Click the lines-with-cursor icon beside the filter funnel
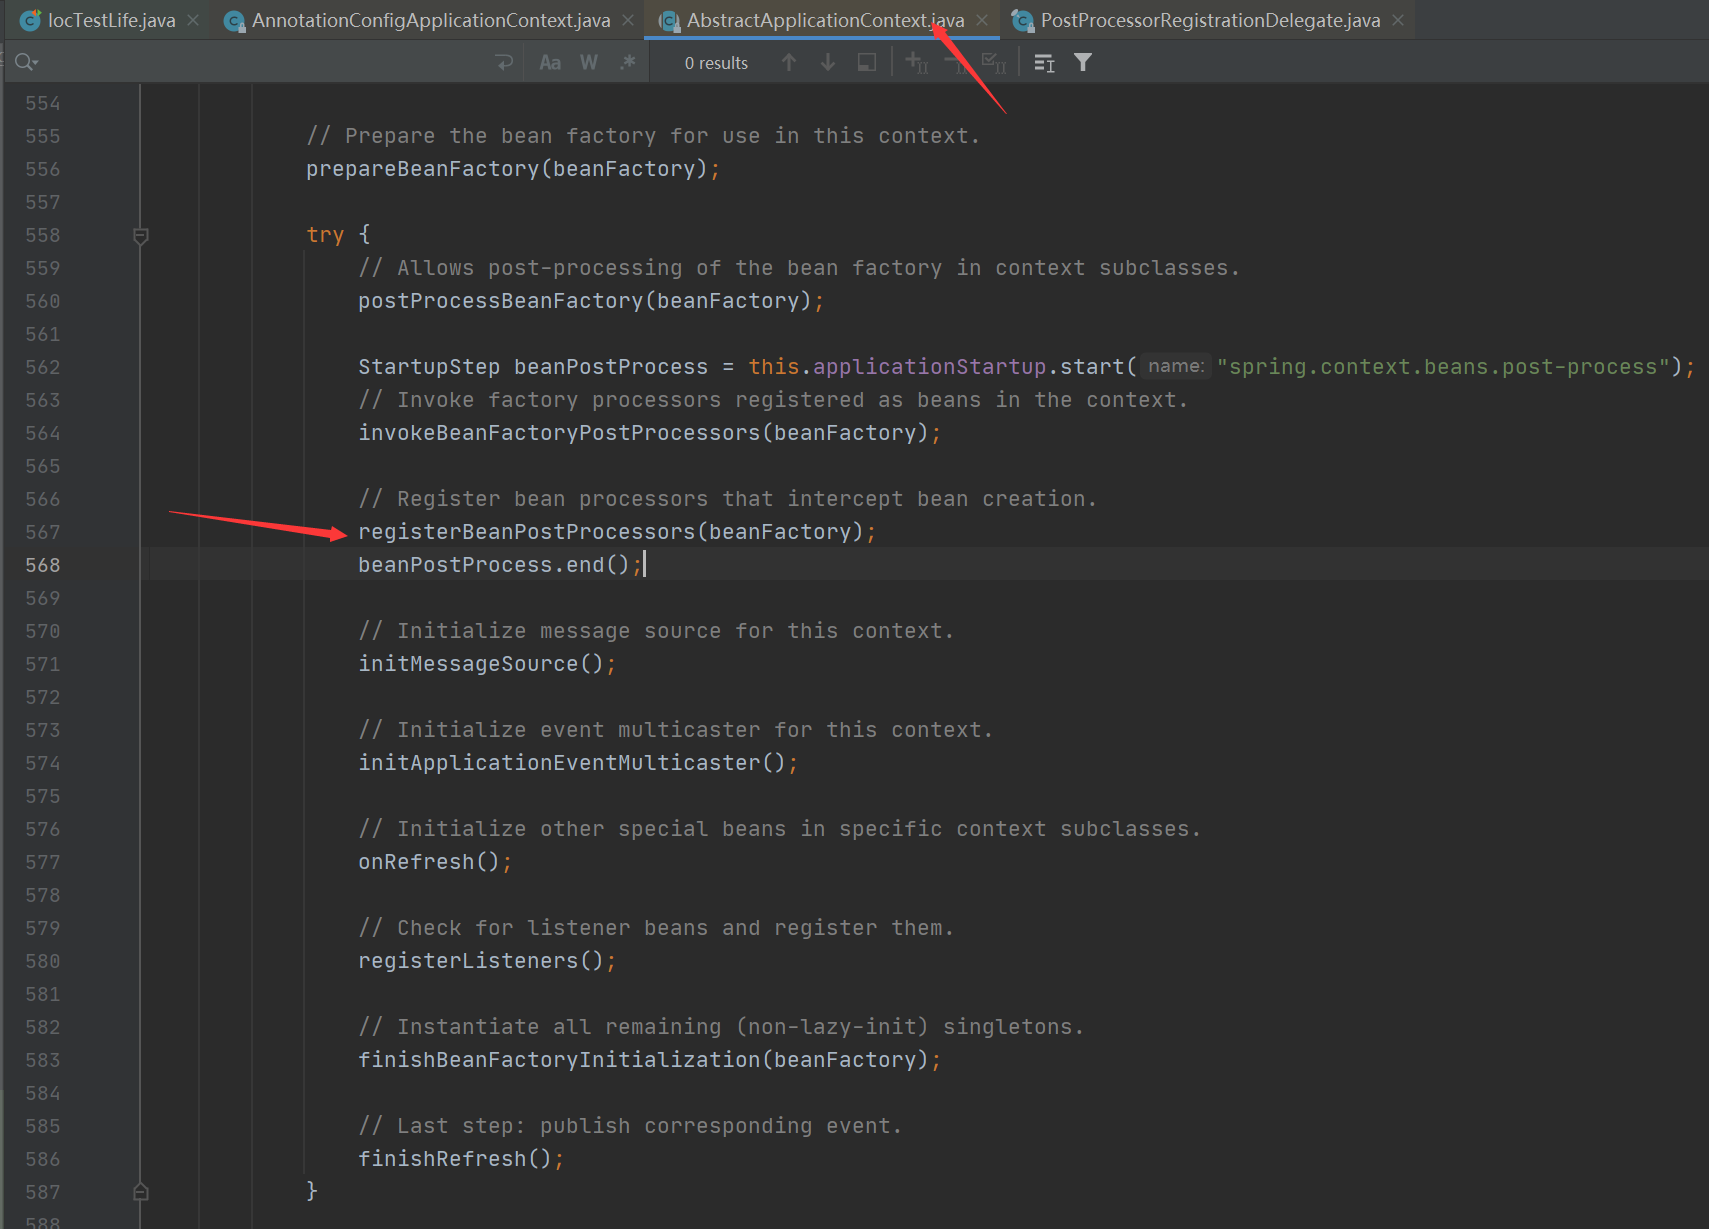 tap(1045, 63)
